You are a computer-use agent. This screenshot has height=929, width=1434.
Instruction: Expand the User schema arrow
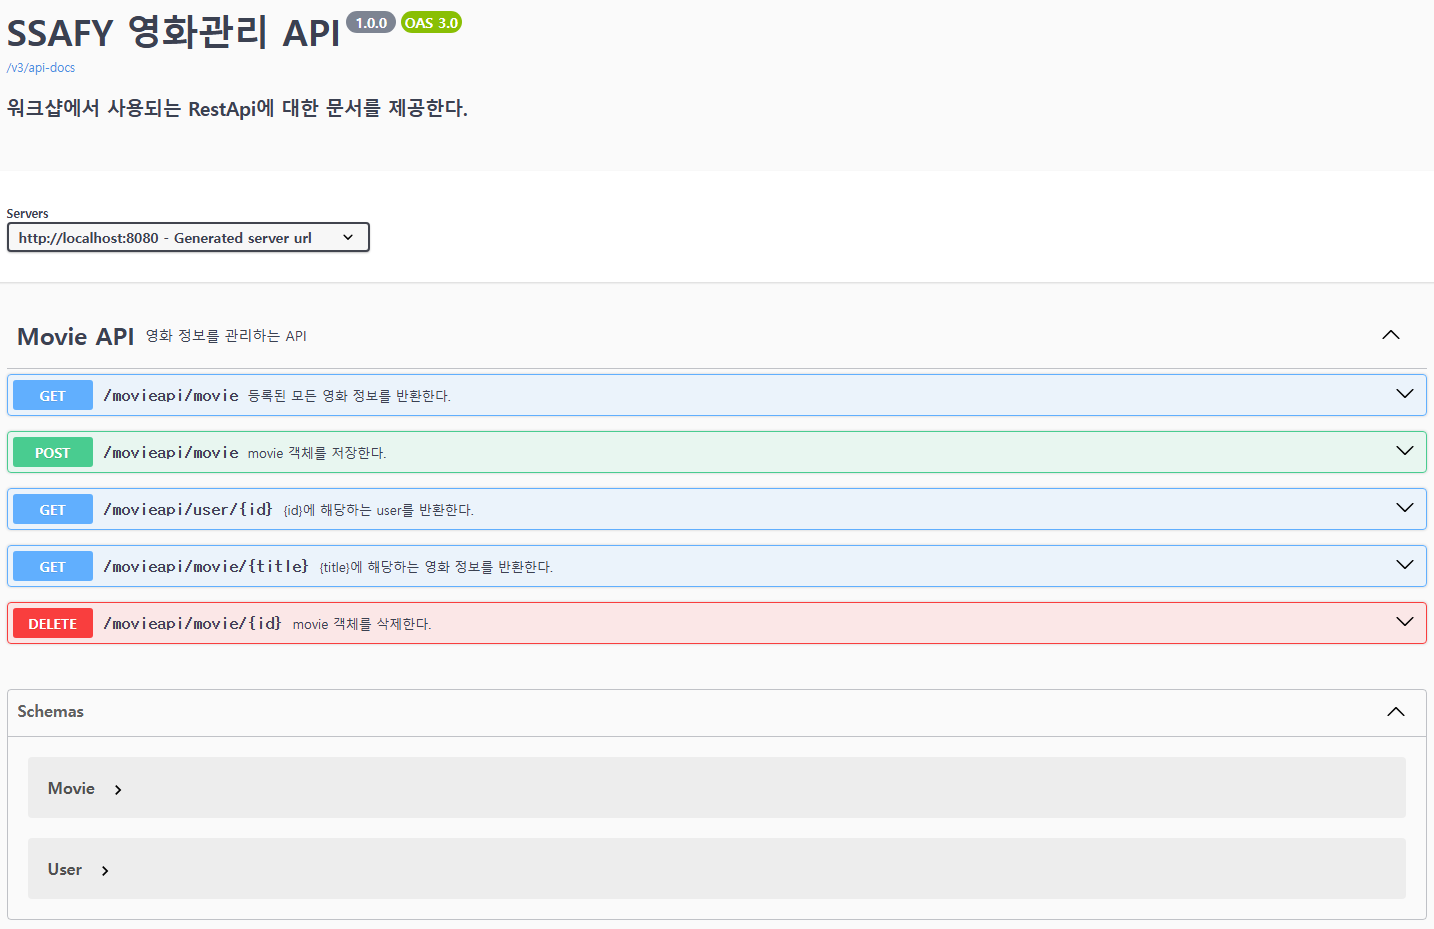(105, 871)
